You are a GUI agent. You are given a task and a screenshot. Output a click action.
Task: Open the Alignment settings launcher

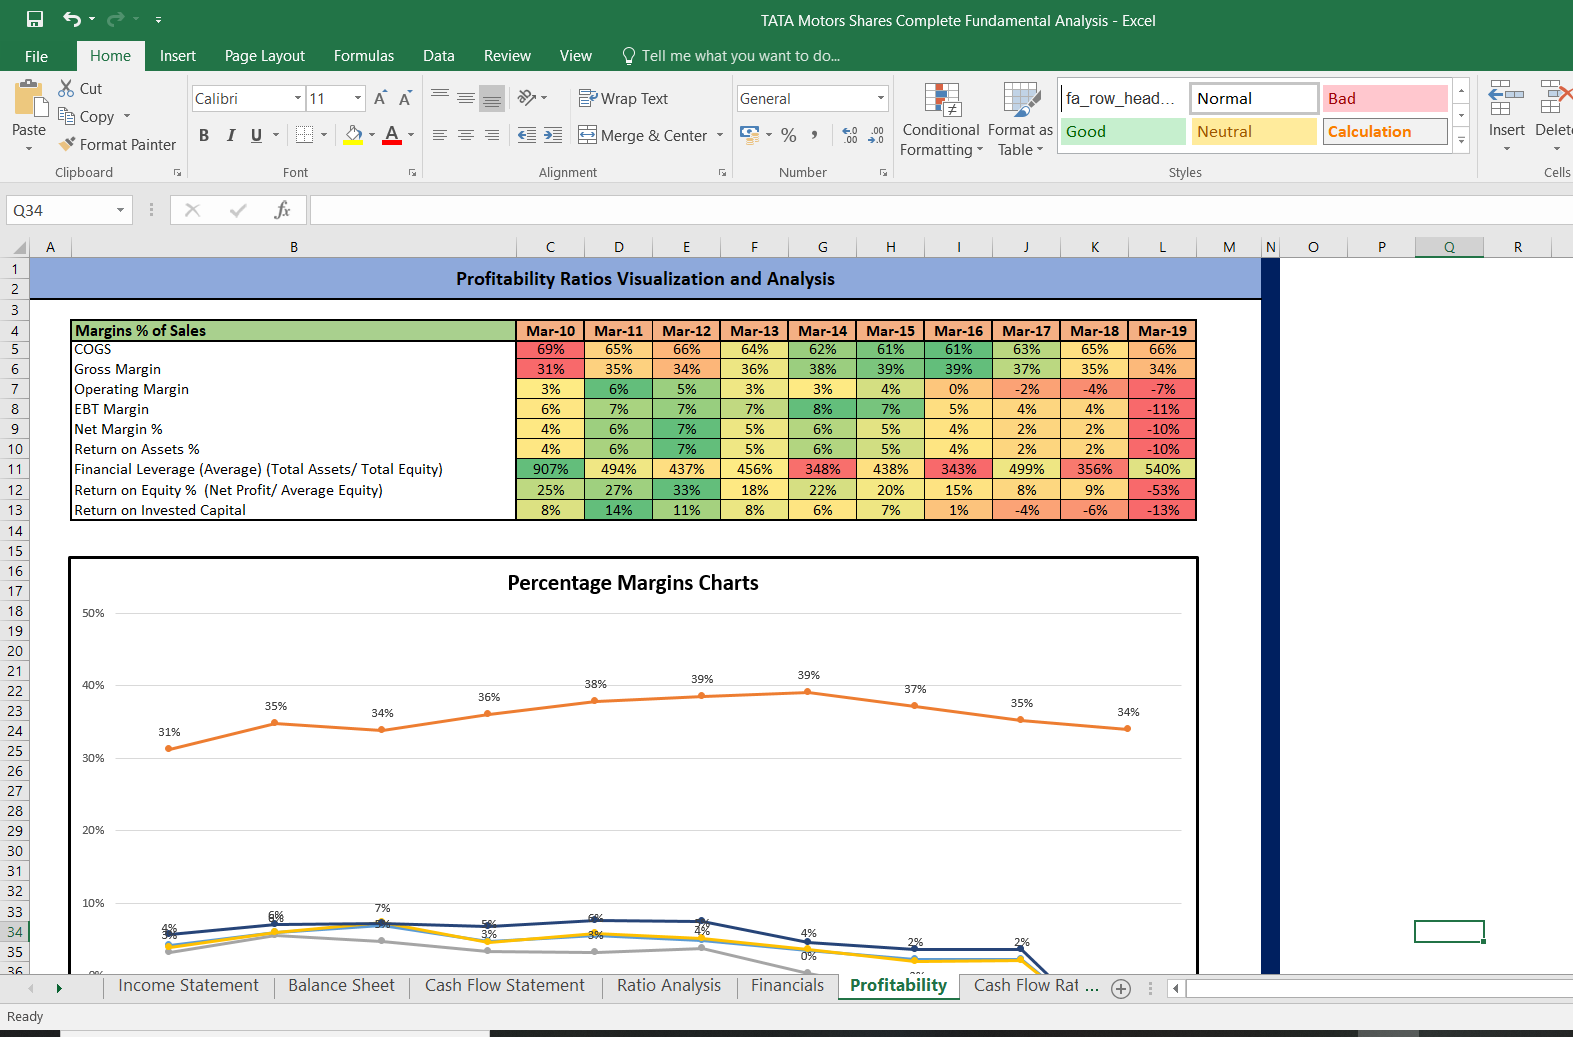[x=722, y=173]
